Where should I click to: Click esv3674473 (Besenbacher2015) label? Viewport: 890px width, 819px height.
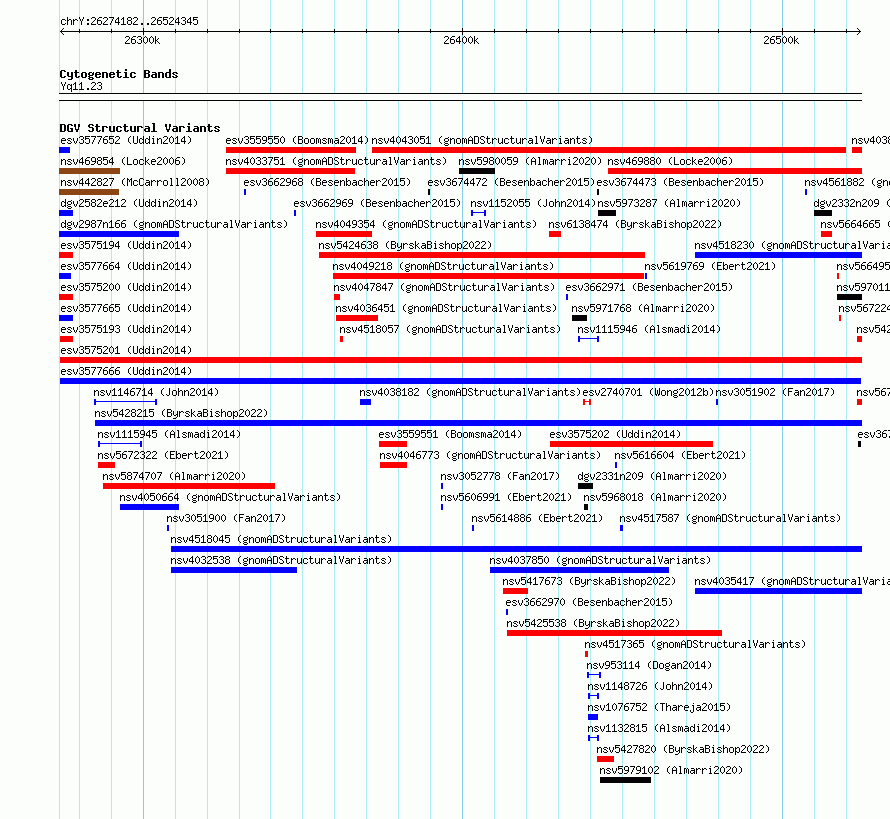pos(680,182)
